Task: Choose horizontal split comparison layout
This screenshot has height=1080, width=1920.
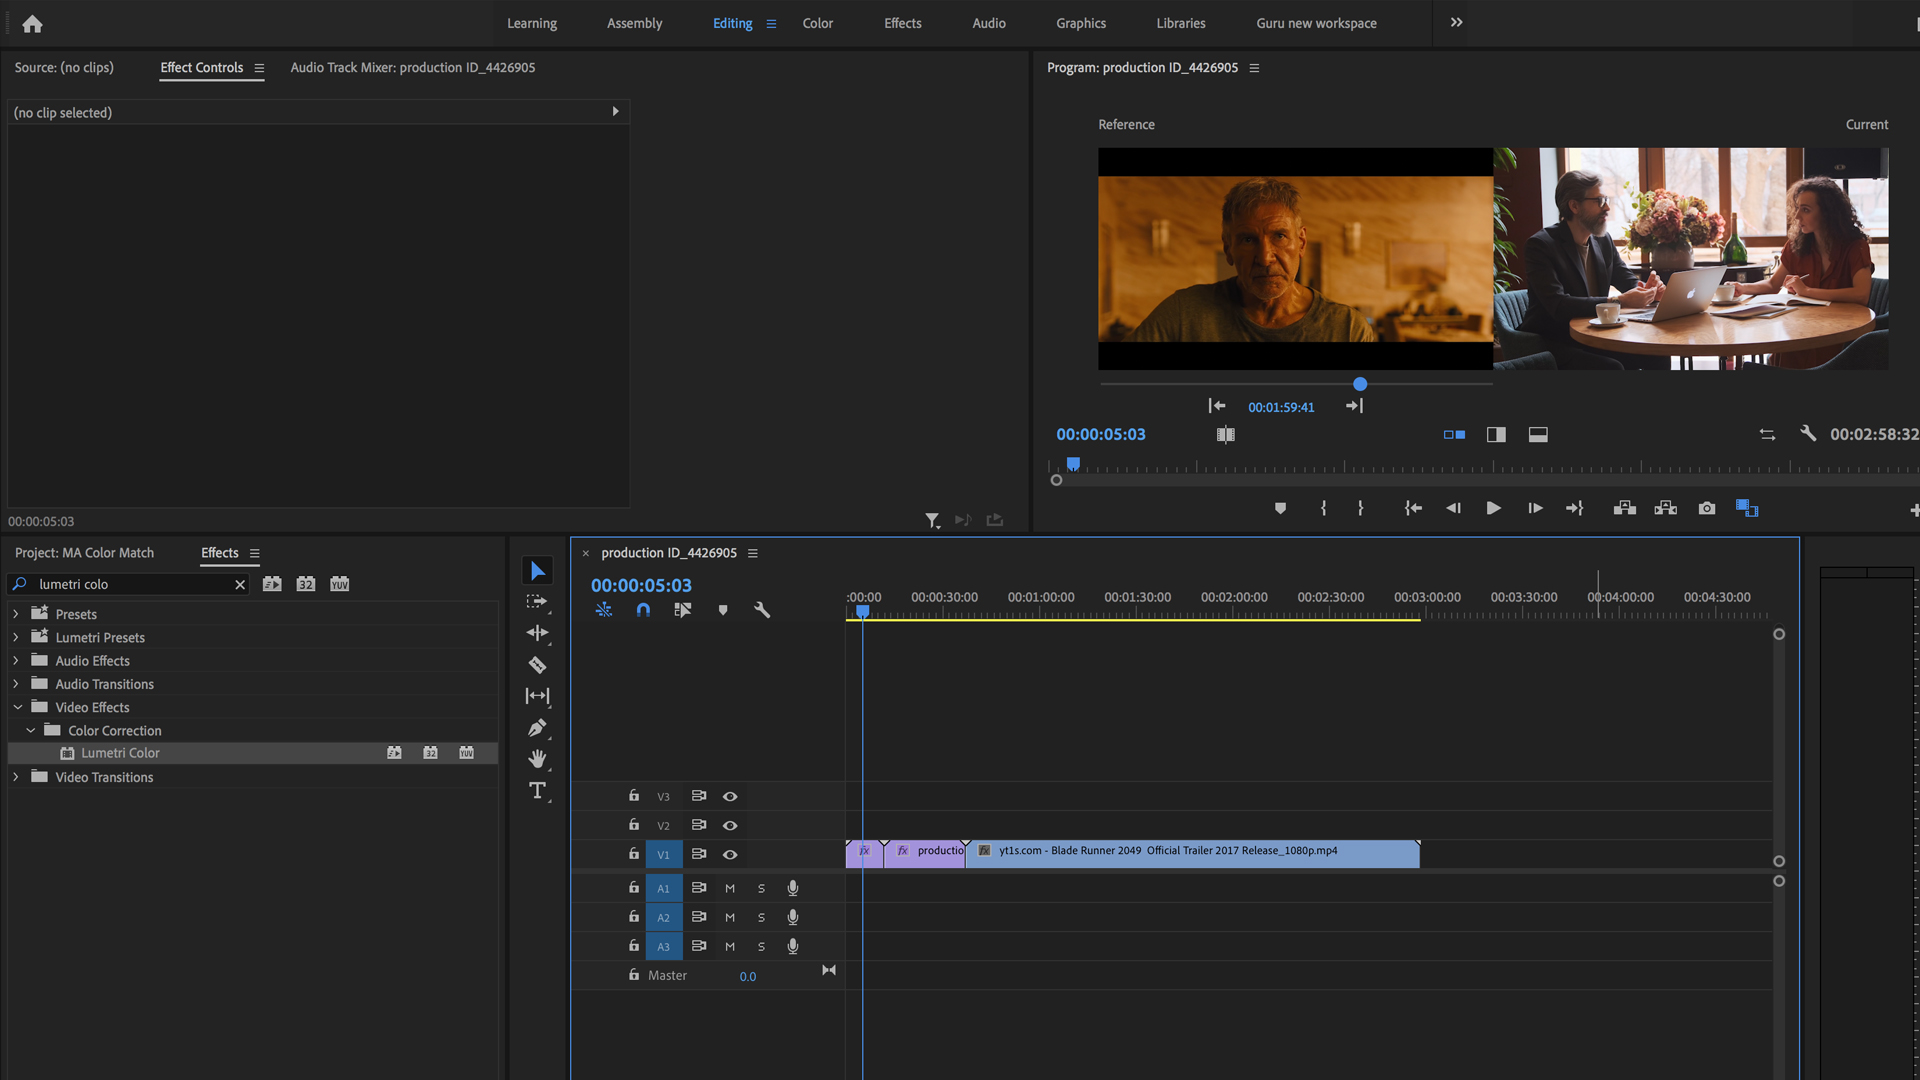Action: [1538, 434]
